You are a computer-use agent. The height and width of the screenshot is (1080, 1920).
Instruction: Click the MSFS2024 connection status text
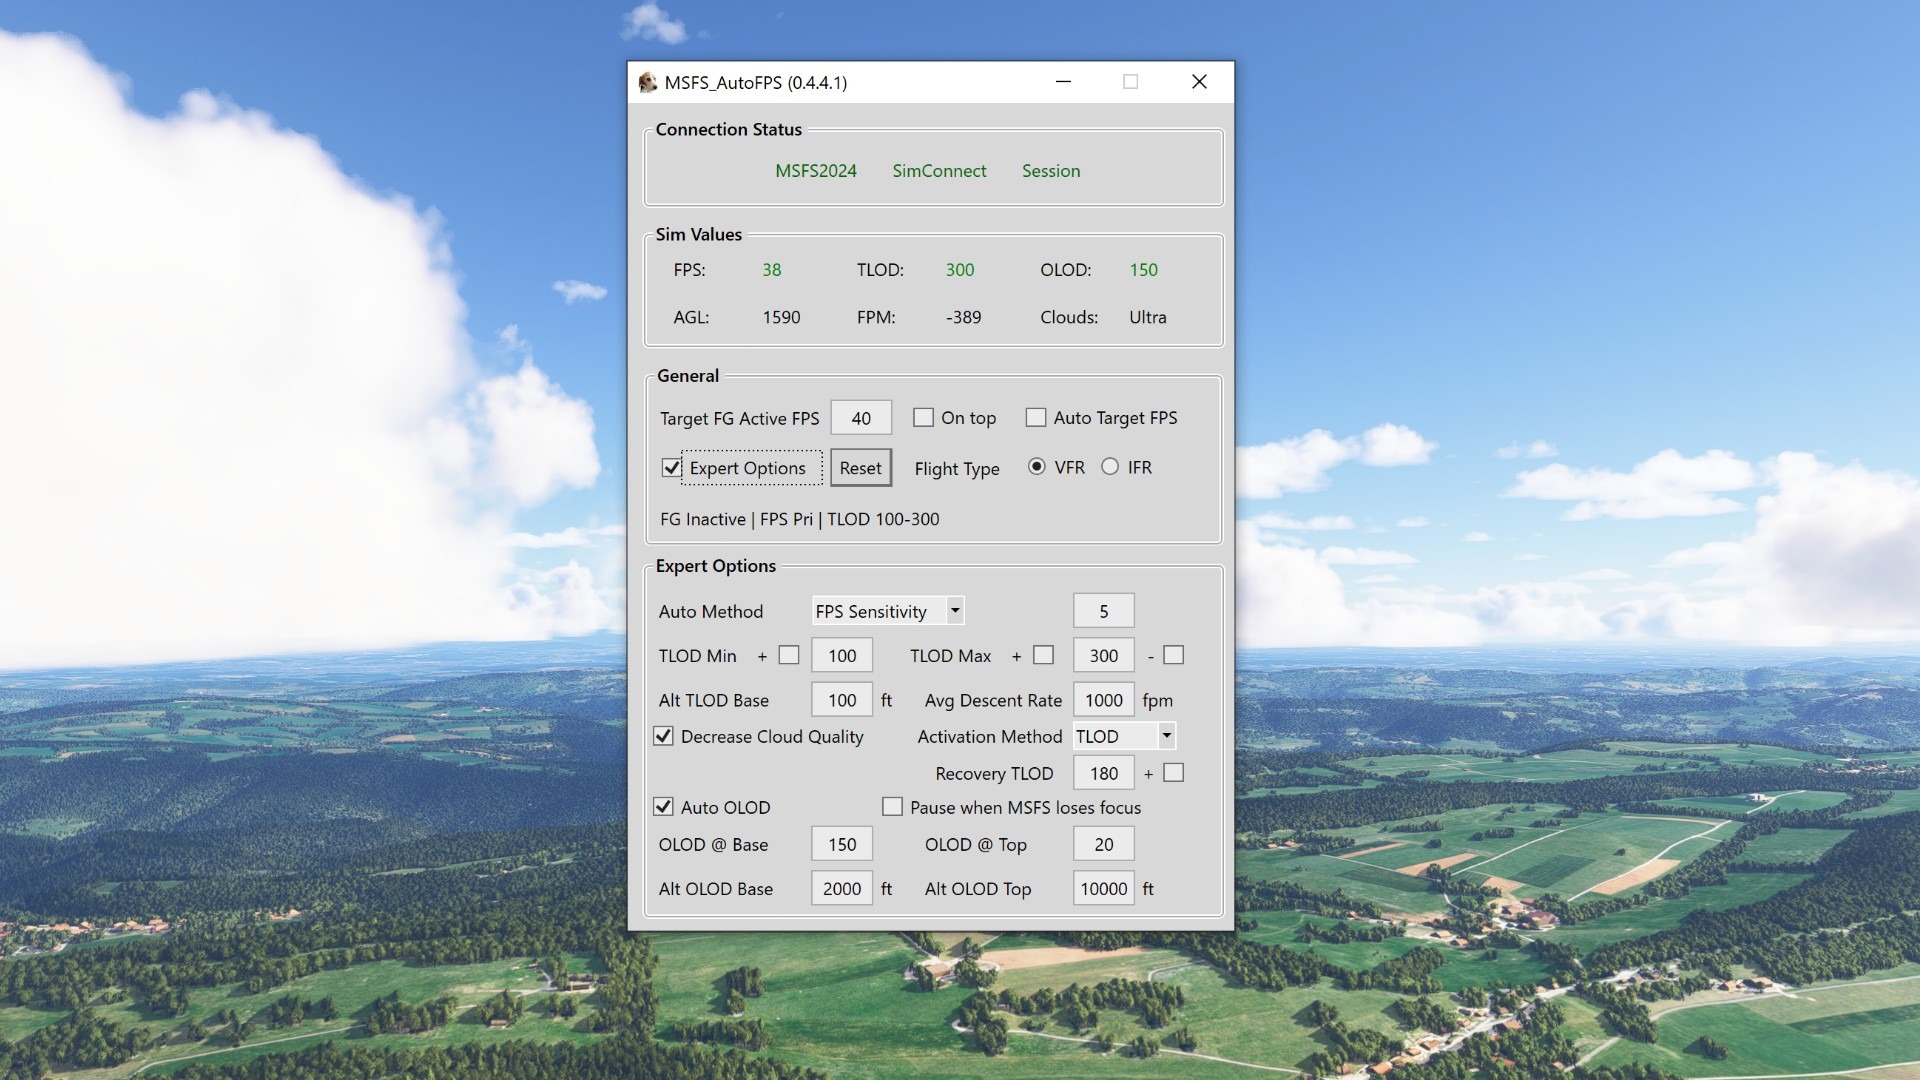click(x=816, y=171)
